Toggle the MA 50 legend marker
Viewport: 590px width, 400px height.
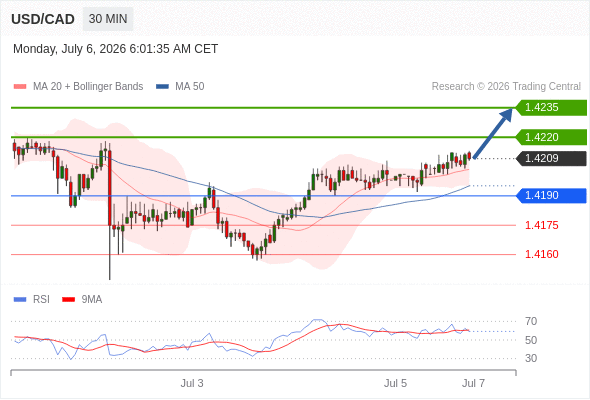pos(162,87)
